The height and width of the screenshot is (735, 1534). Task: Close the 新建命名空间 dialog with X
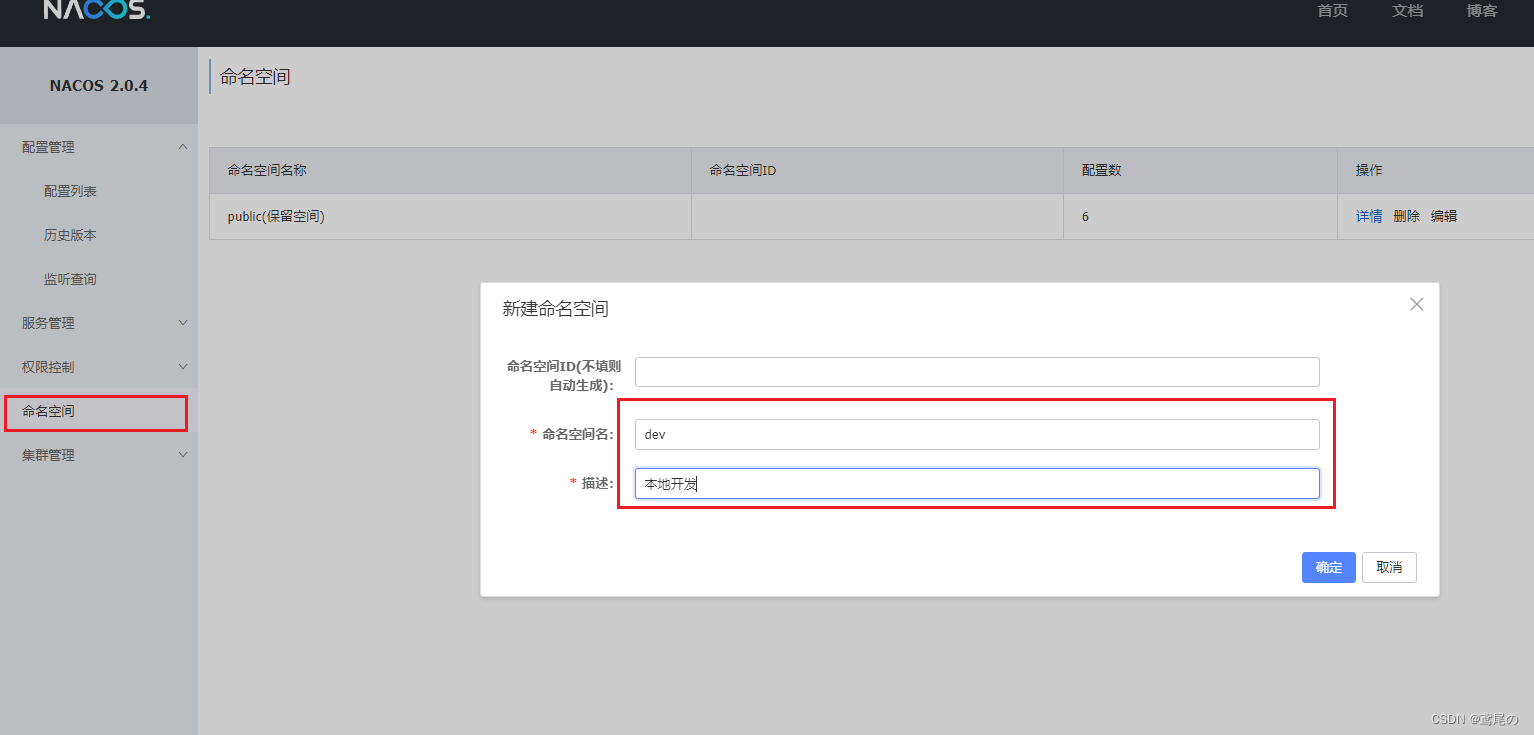pos(1416,304)
